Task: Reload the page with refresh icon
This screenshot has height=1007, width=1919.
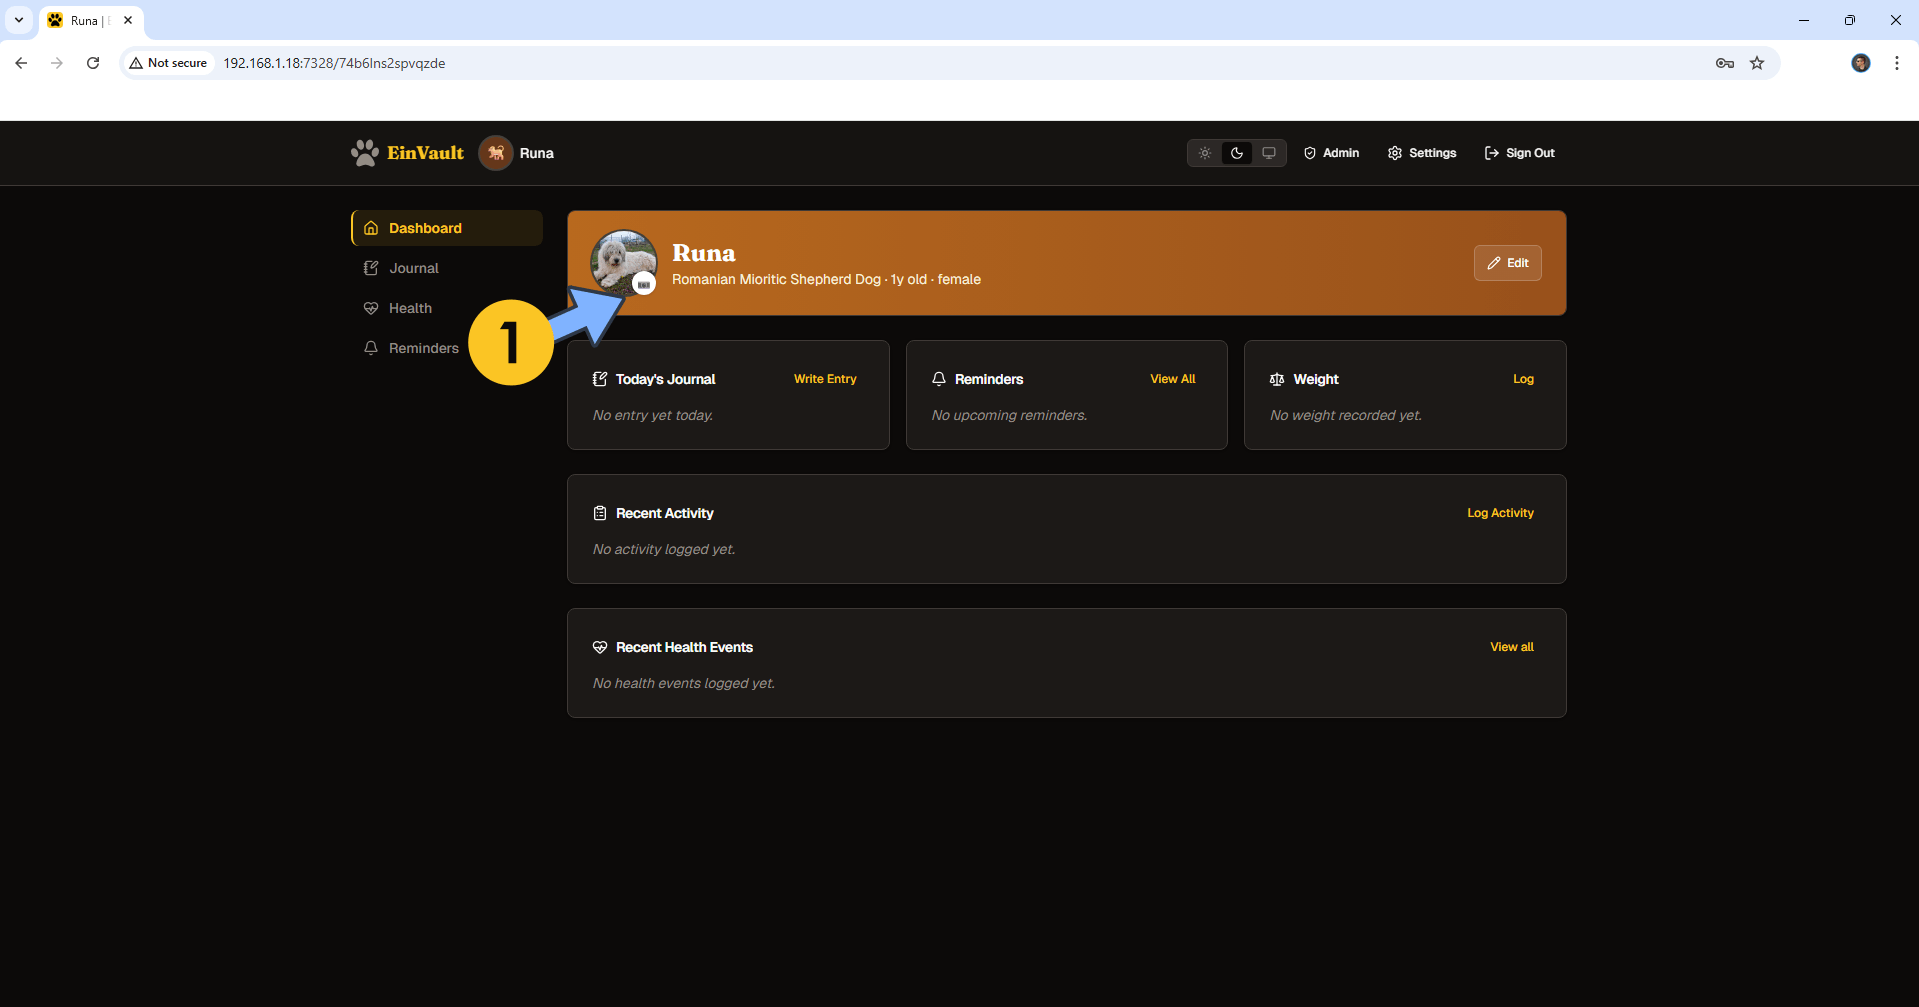Action: 93,63
